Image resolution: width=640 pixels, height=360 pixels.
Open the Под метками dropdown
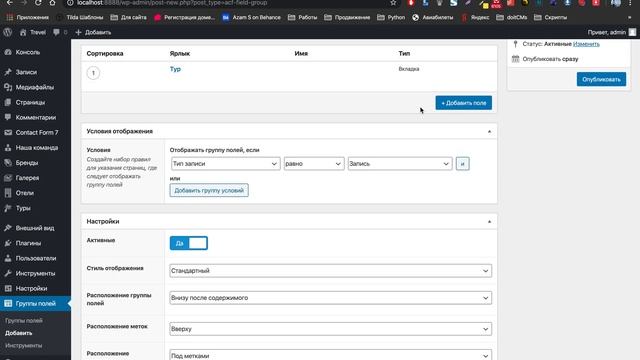coord(330,355)
